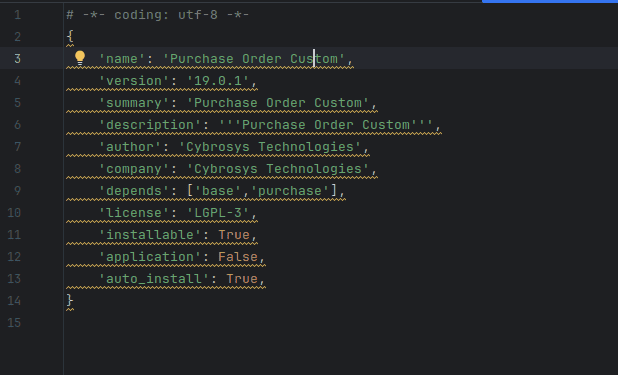Click the 'purchase' dependency string
This screenshot has height=375, width=618.
click(290, 191)
